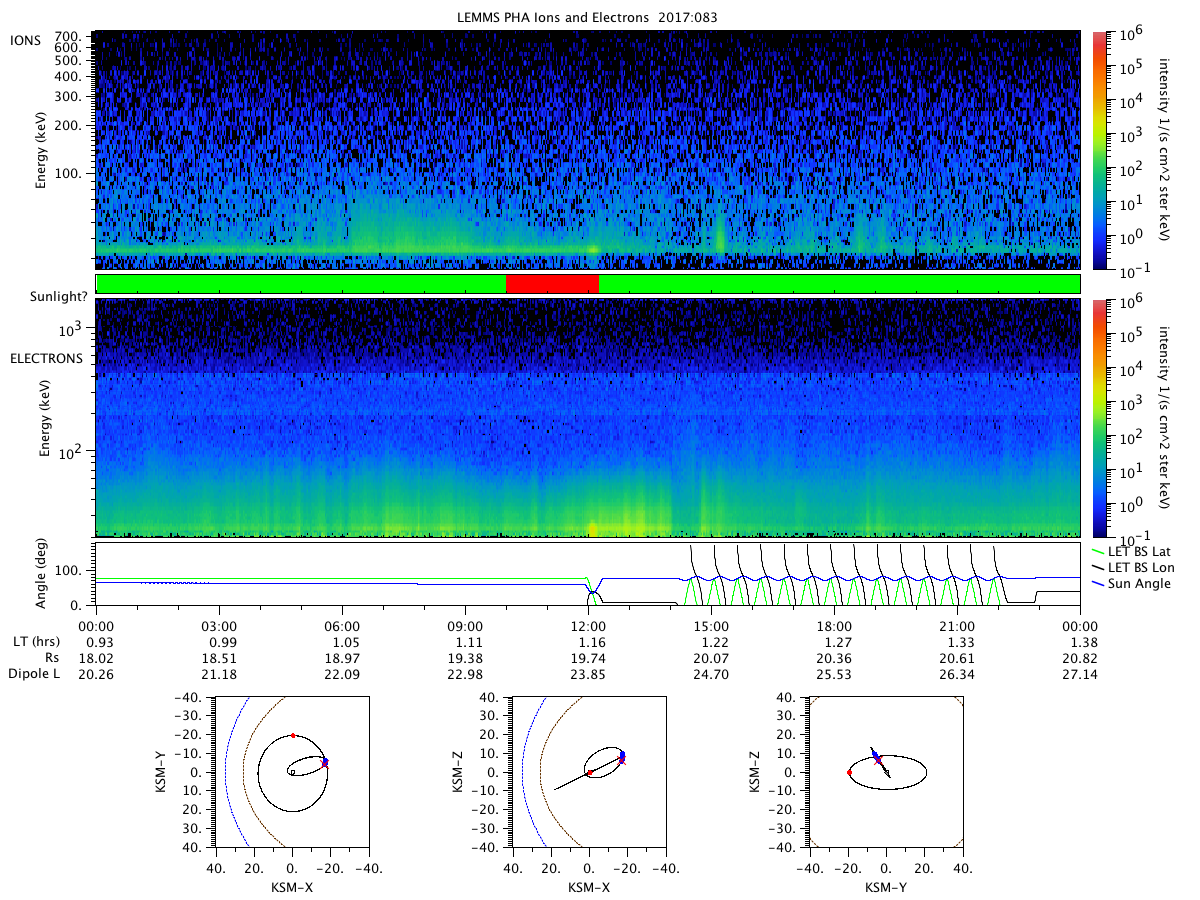
Task: Click the KSM-X versus KSM-Z orbit plot
Action: 587,771
